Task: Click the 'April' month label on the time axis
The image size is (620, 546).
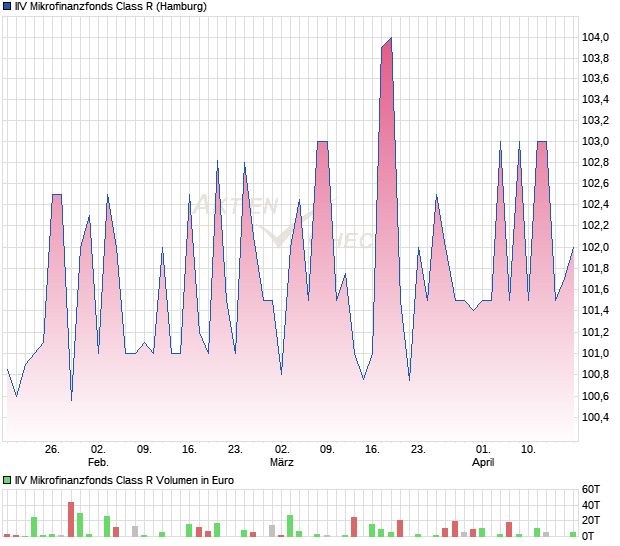Action: coord(483,463)
